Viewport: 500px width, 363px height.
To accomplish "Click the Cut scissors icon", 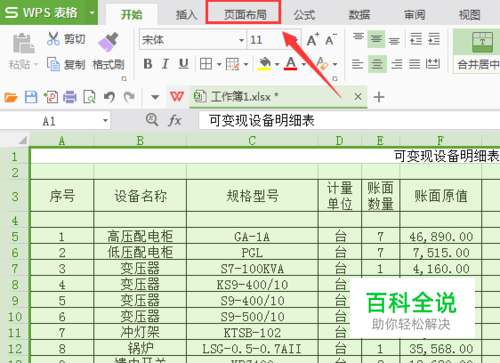I will (53, 39).
